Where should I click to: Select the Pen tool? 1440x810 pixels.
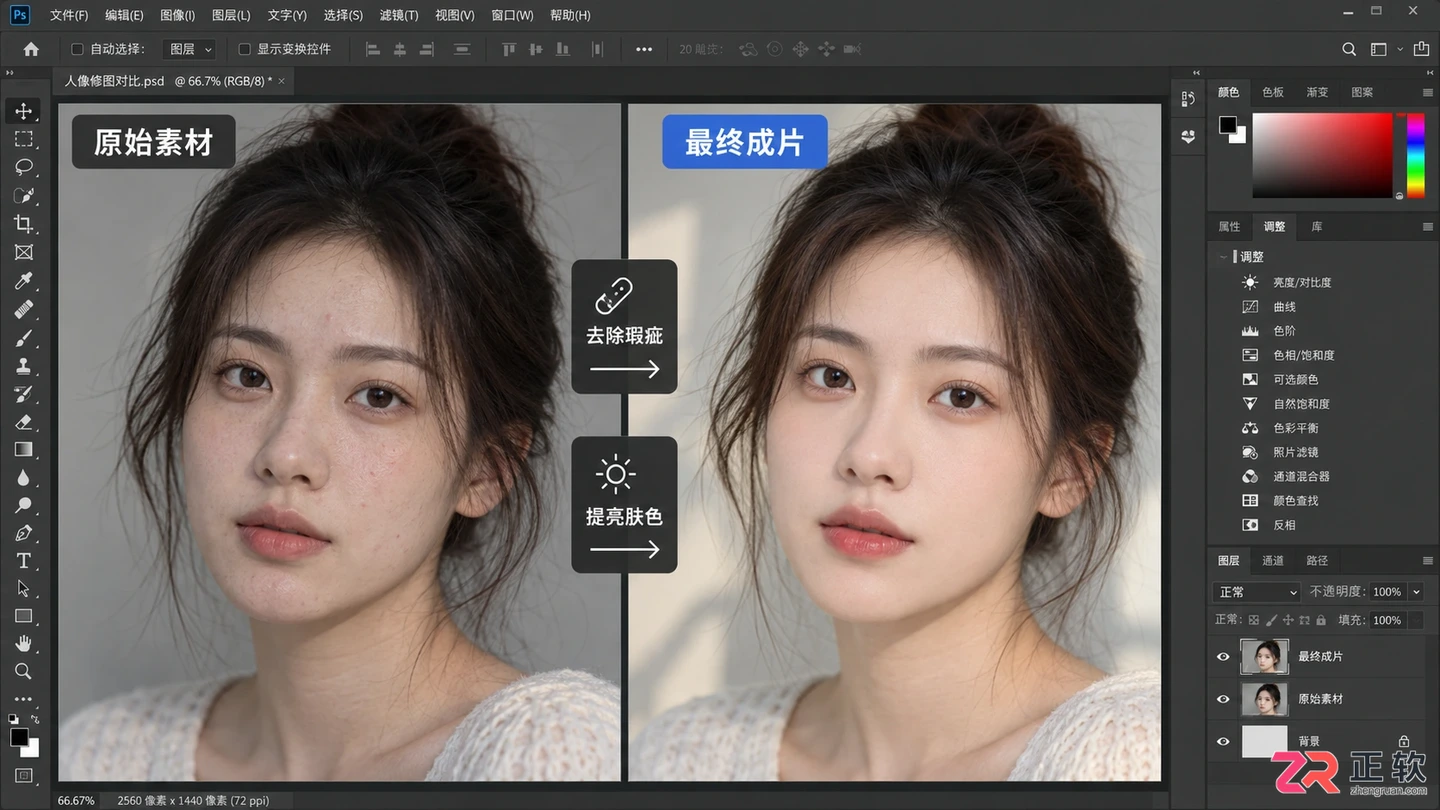click(x=23, y=533)
